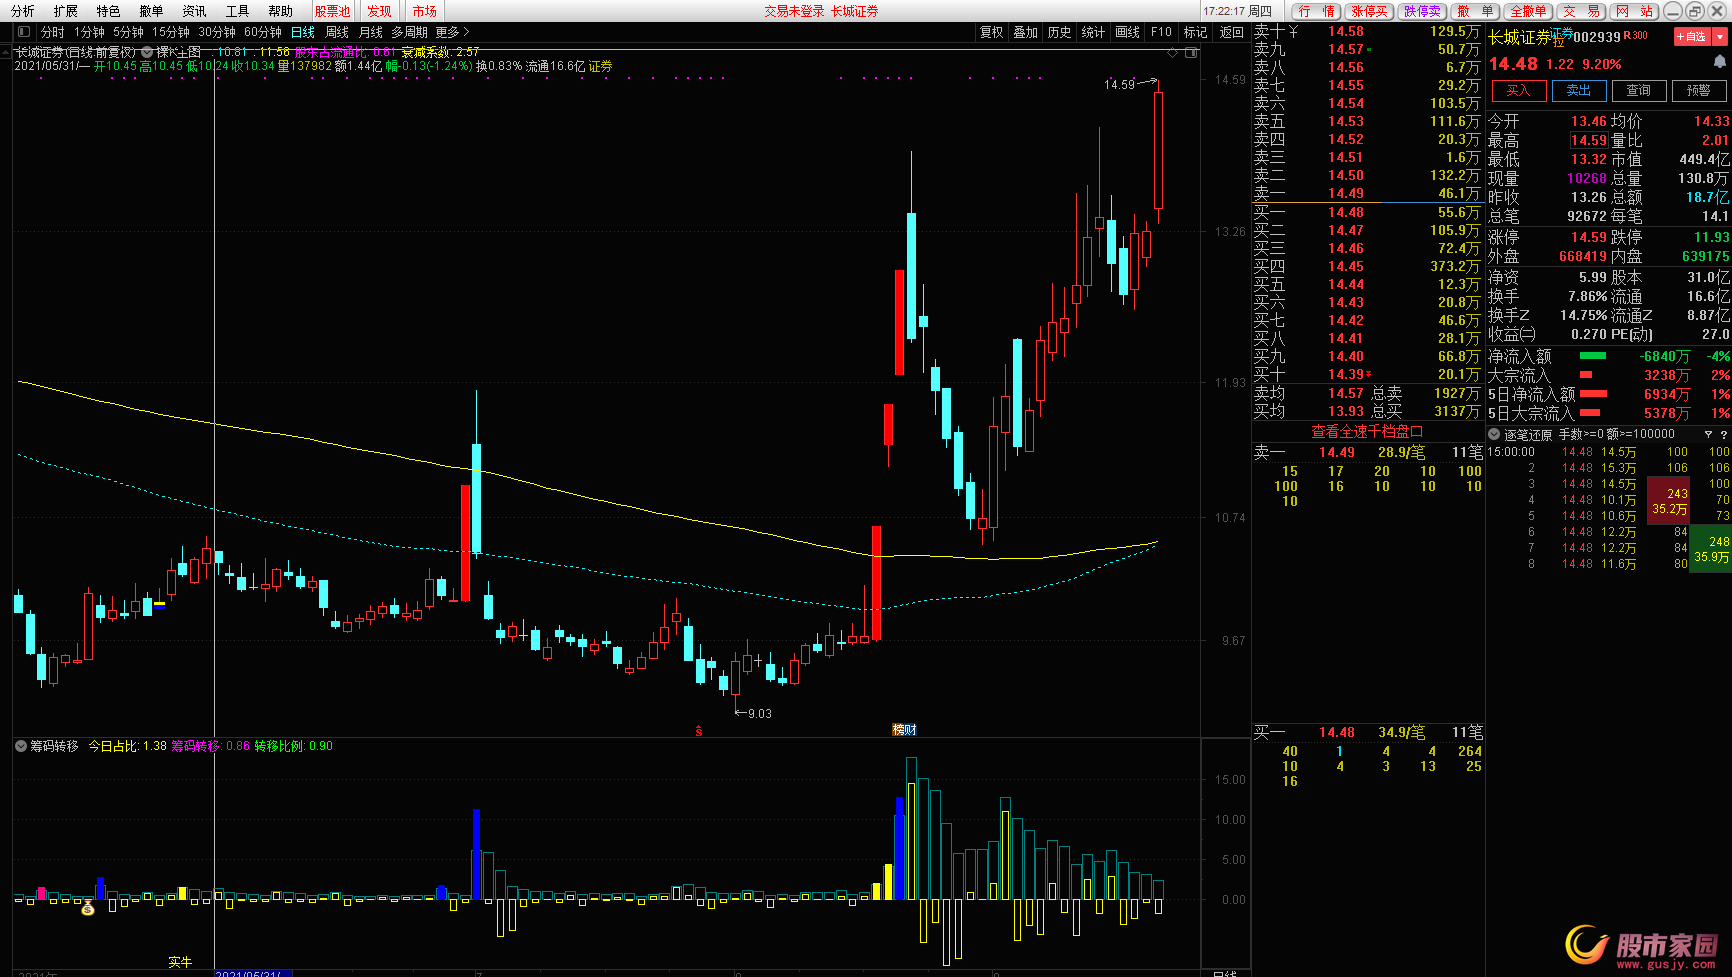Viewport: 1732px width, 977px height.
Task: Click the money bag icon in indicator panel
Action: click(x=88, y=908)
